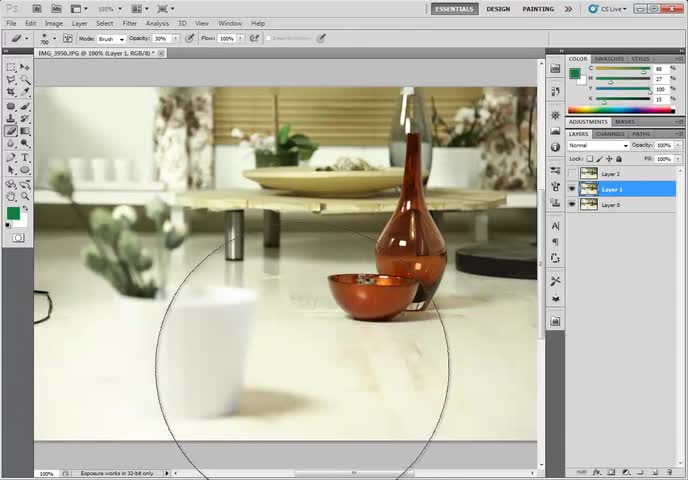Check the Erase to History checkbox

point(269,39)
